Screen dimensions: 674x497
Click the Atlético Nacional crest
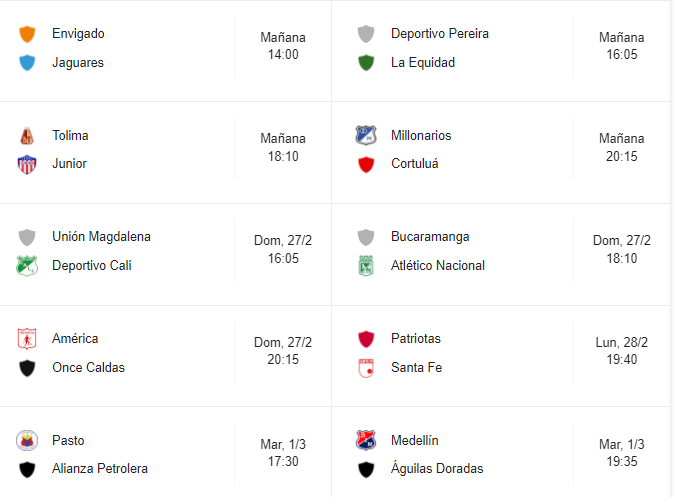366,266
